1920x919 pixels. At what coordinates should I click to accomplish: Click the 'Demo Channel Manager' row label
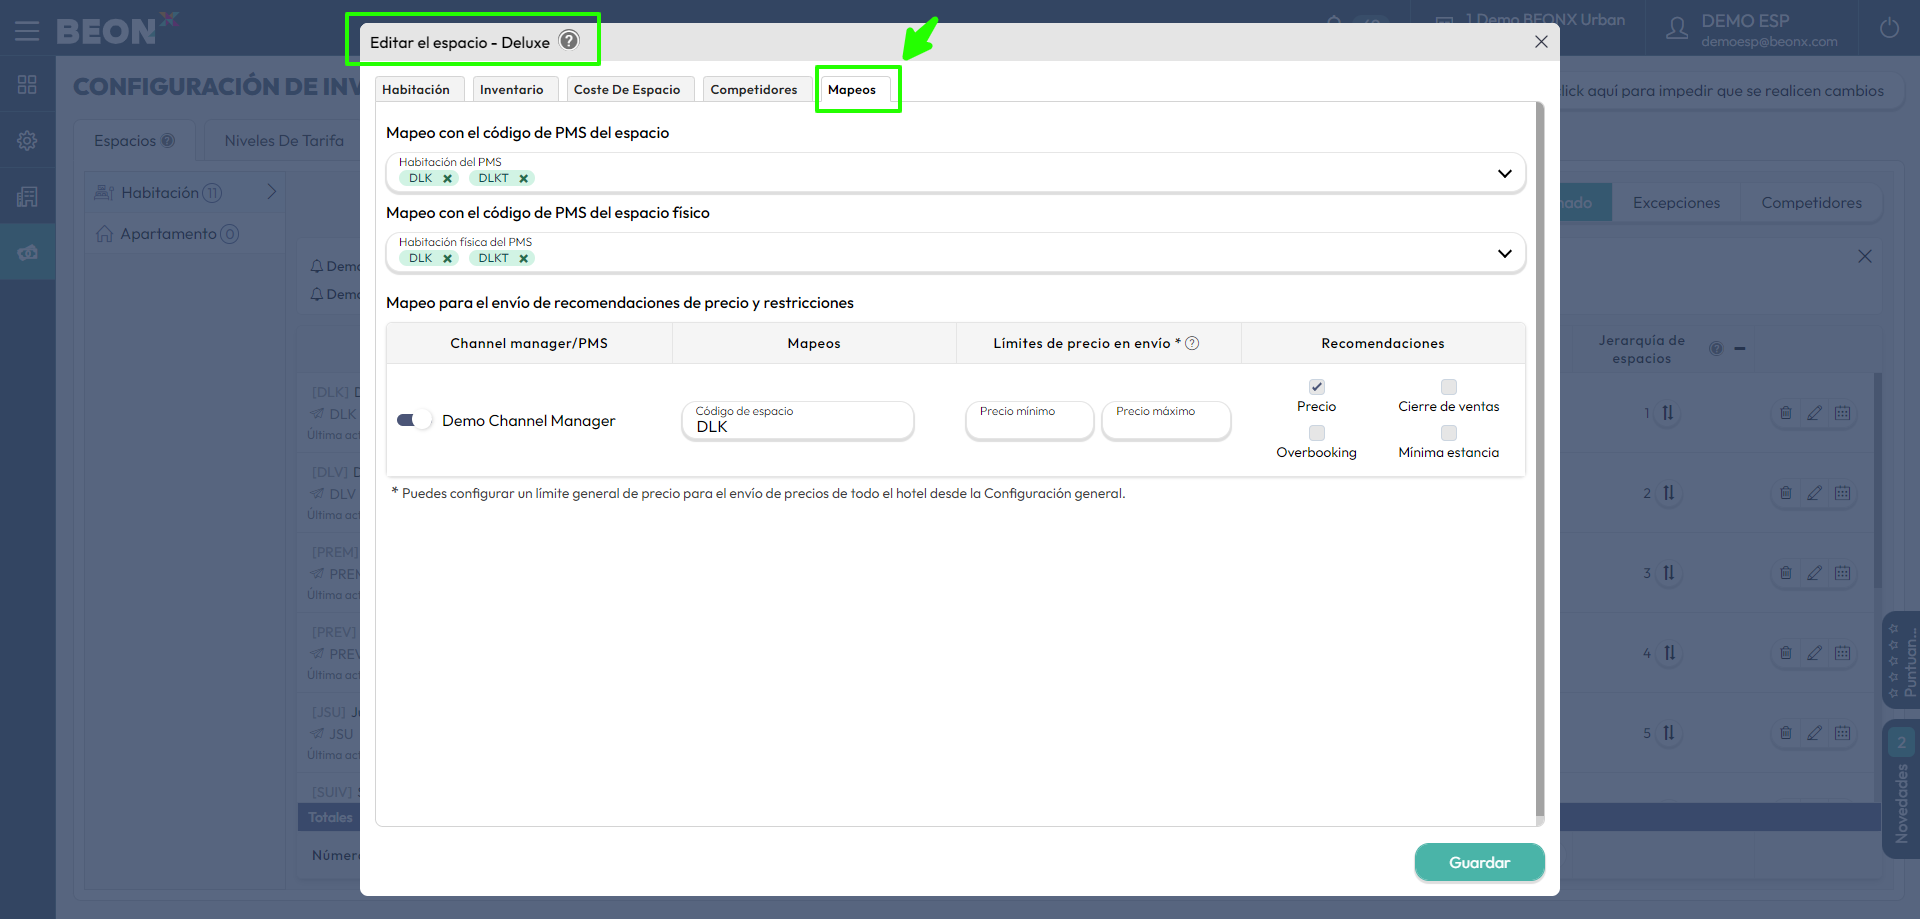point(529,421)
